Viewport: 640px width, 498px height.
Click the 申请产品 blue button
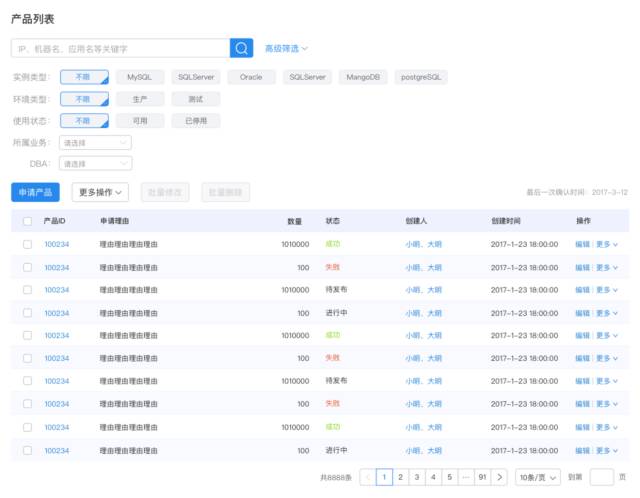tap(36, 192)
